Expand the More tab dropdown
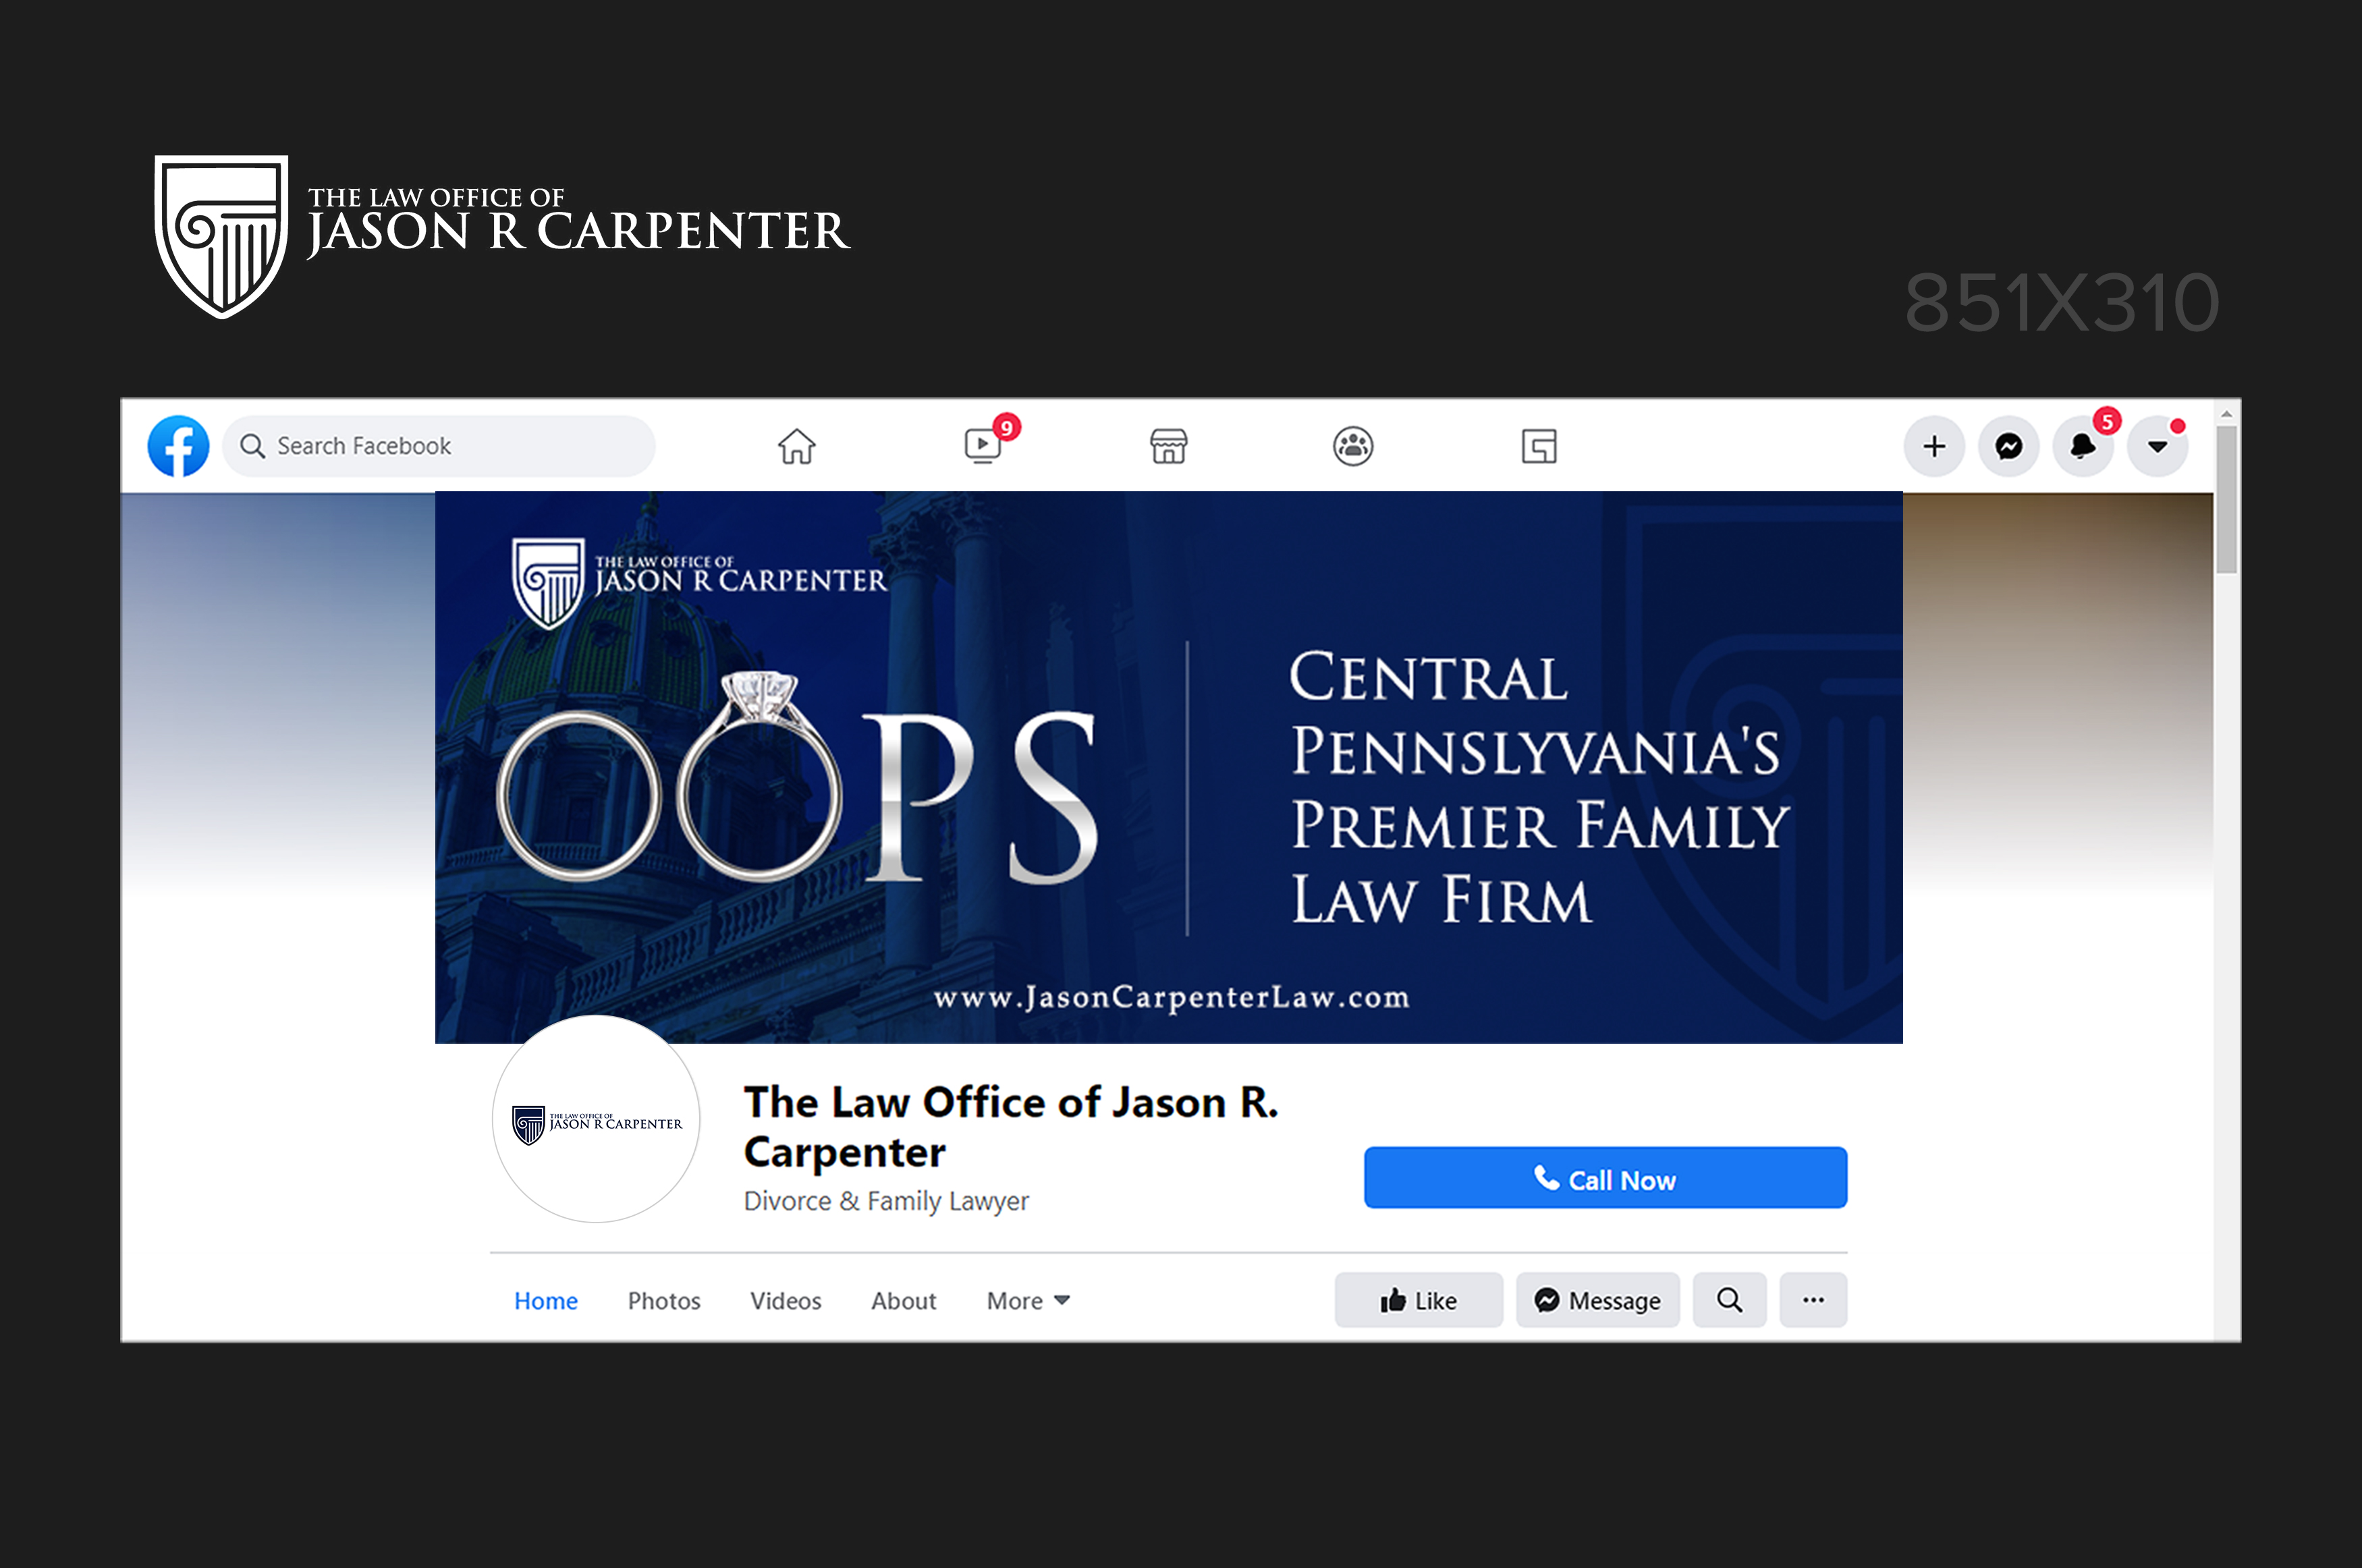The image size is (2362, 1568). coord(1028,1300)
